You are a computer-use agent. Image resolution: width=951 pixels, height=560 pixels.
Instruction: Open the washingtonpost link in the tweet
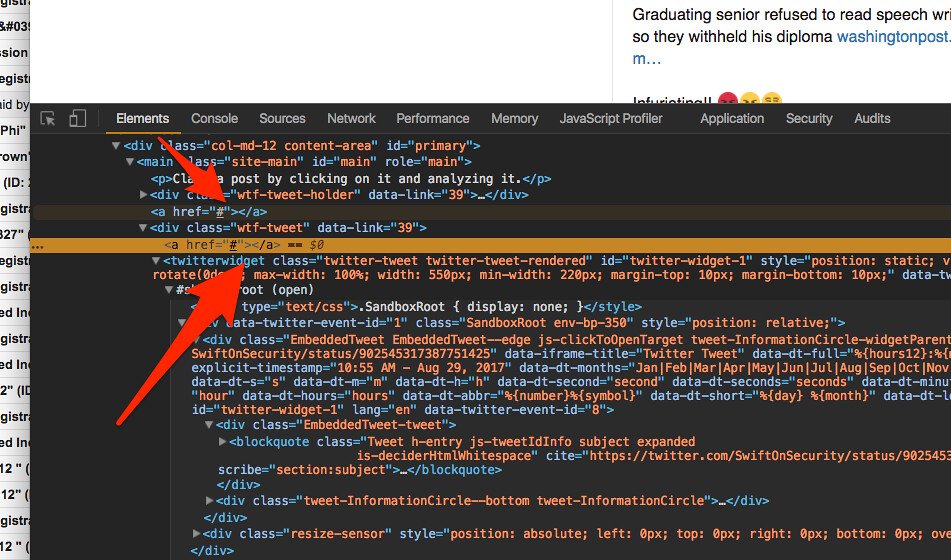pos(893,36)
